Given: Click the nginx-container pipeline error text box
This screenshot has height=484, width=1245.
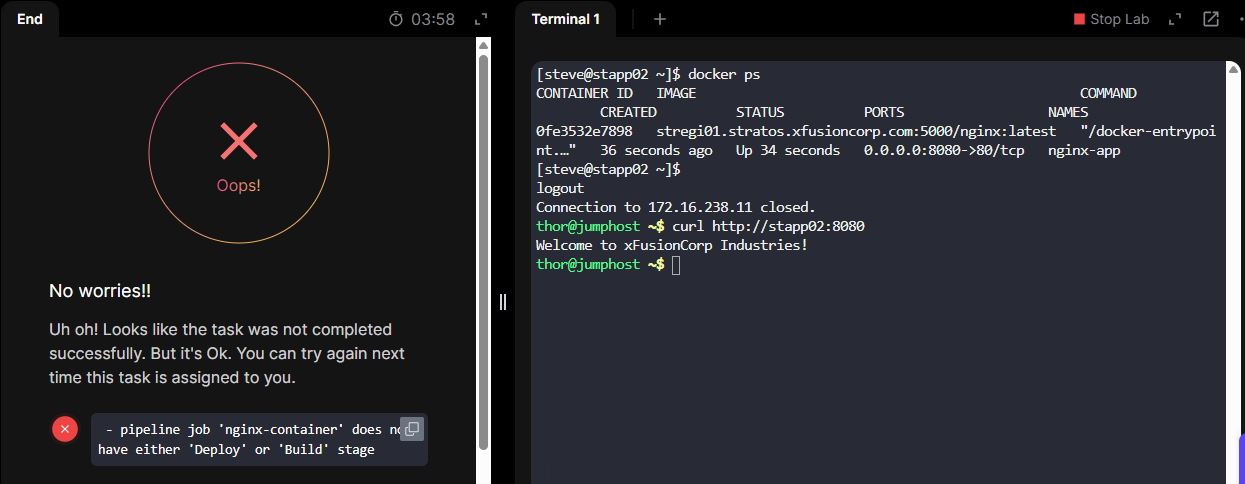Looking at the screenshot, I should 259,440.
